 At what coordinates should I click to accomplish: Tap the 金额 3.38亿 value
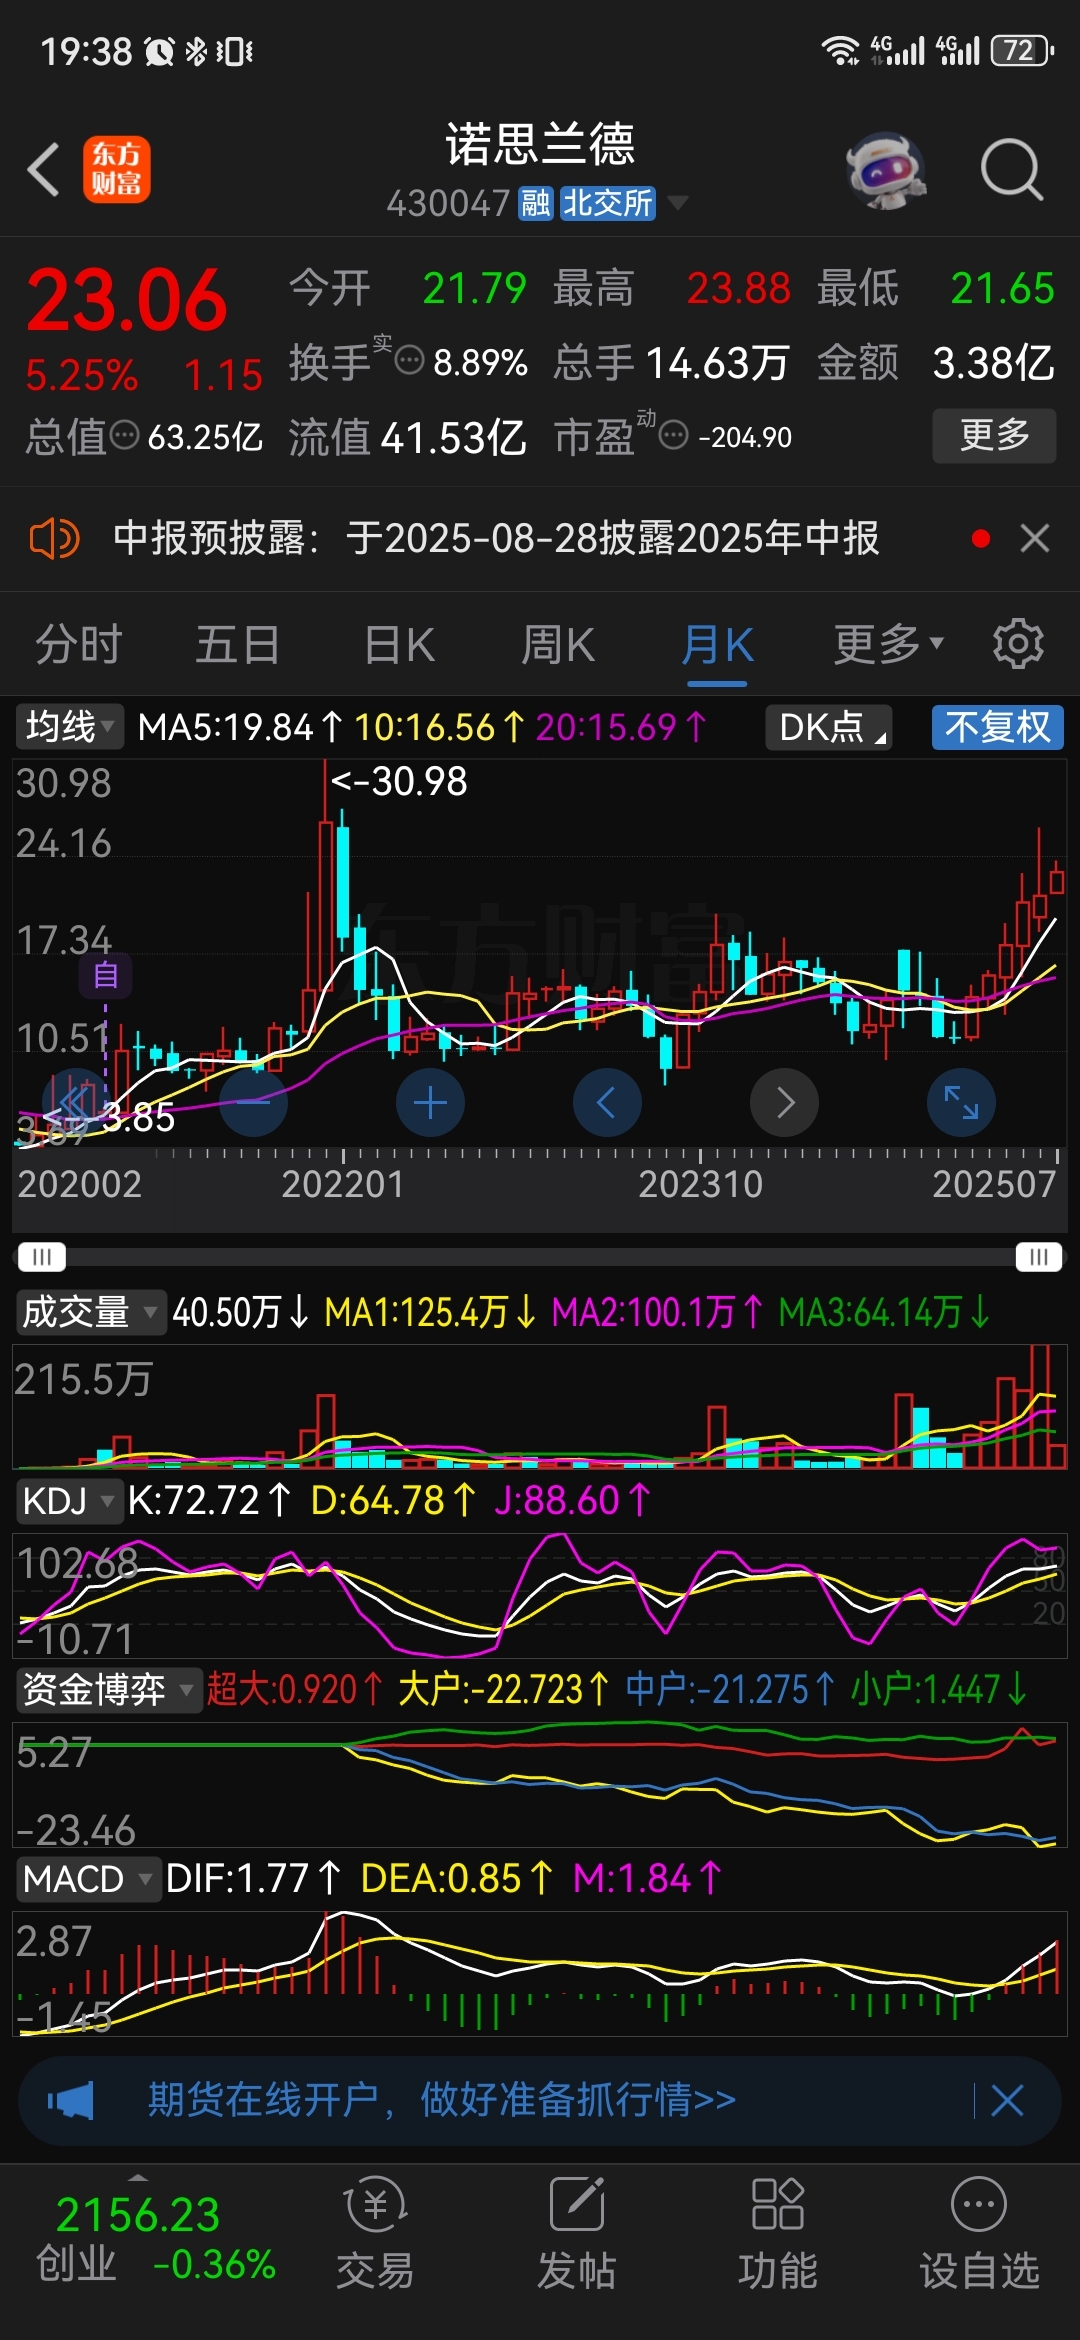993,362
